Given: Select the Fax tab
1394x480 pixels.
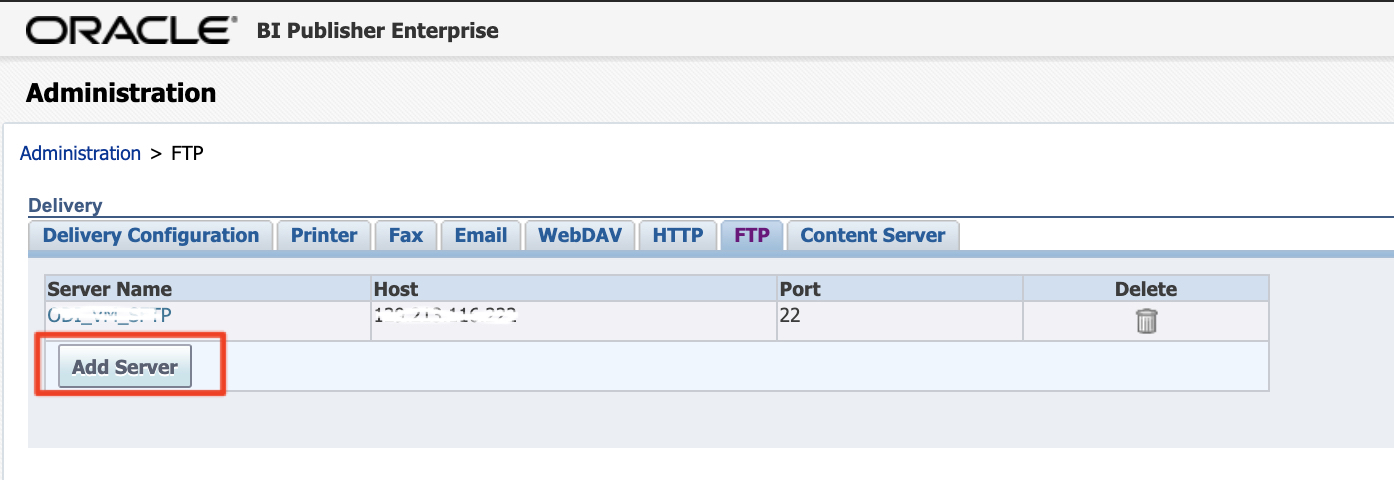Looking at the screenshot, I should 406,236.
